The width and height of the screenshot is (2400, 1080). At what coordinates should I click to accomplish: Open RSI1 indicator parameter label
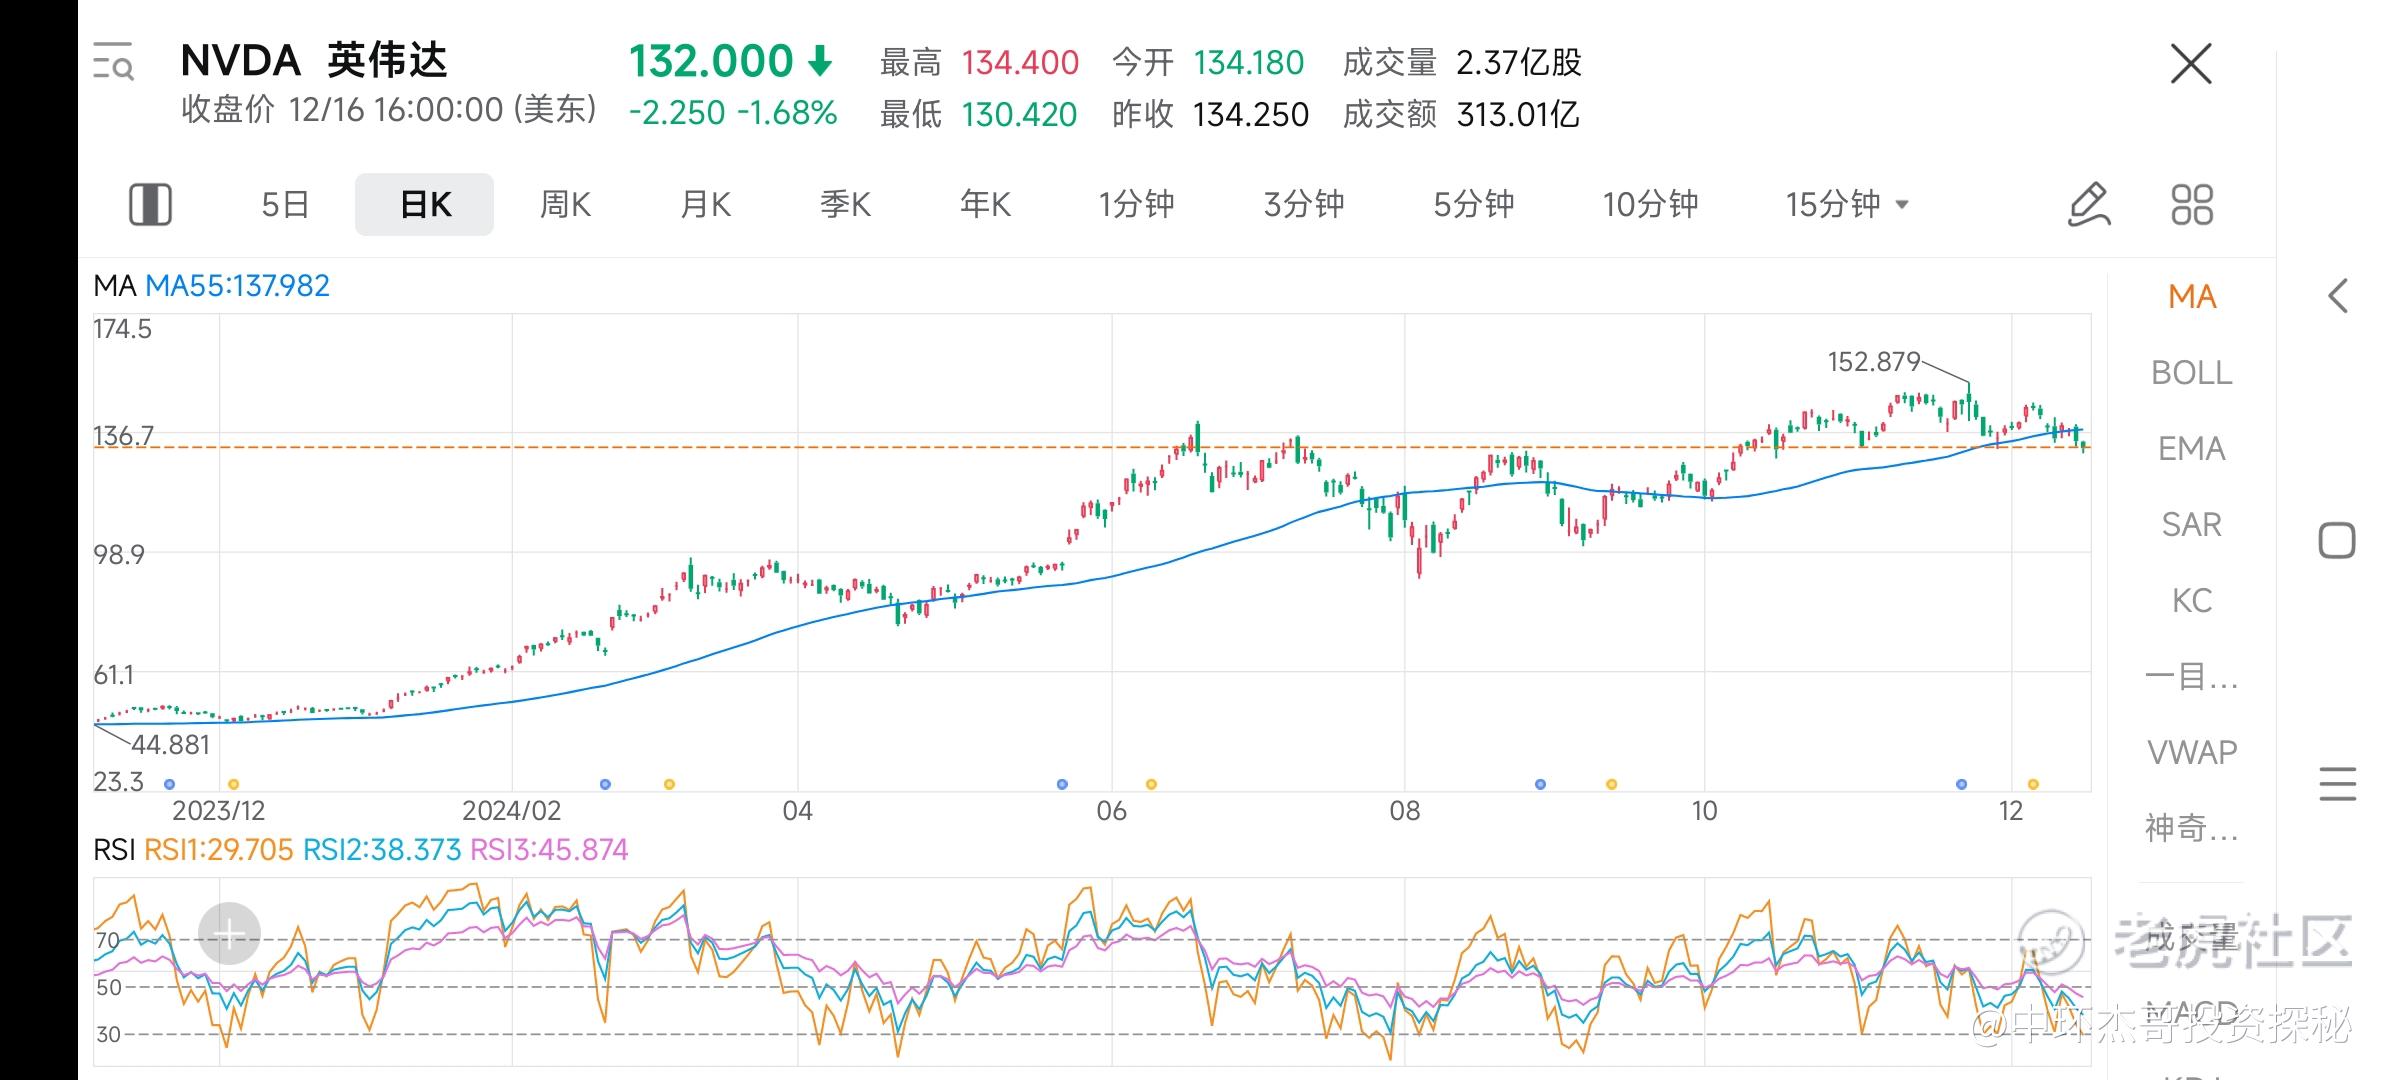218,850
